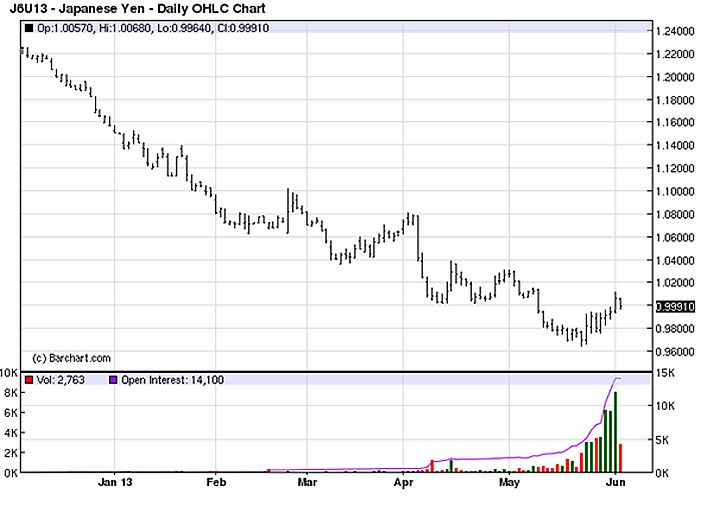Screen dimensions: 701x513
Task: Click the latest OHLC price bar
Action: [620, 304]
